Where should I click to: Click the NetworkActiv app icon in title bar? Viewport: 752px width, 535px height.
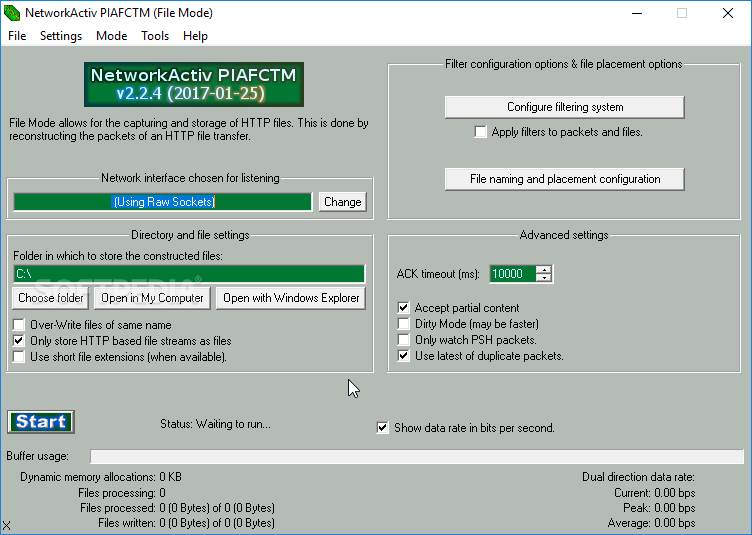[x=12, y=13]
